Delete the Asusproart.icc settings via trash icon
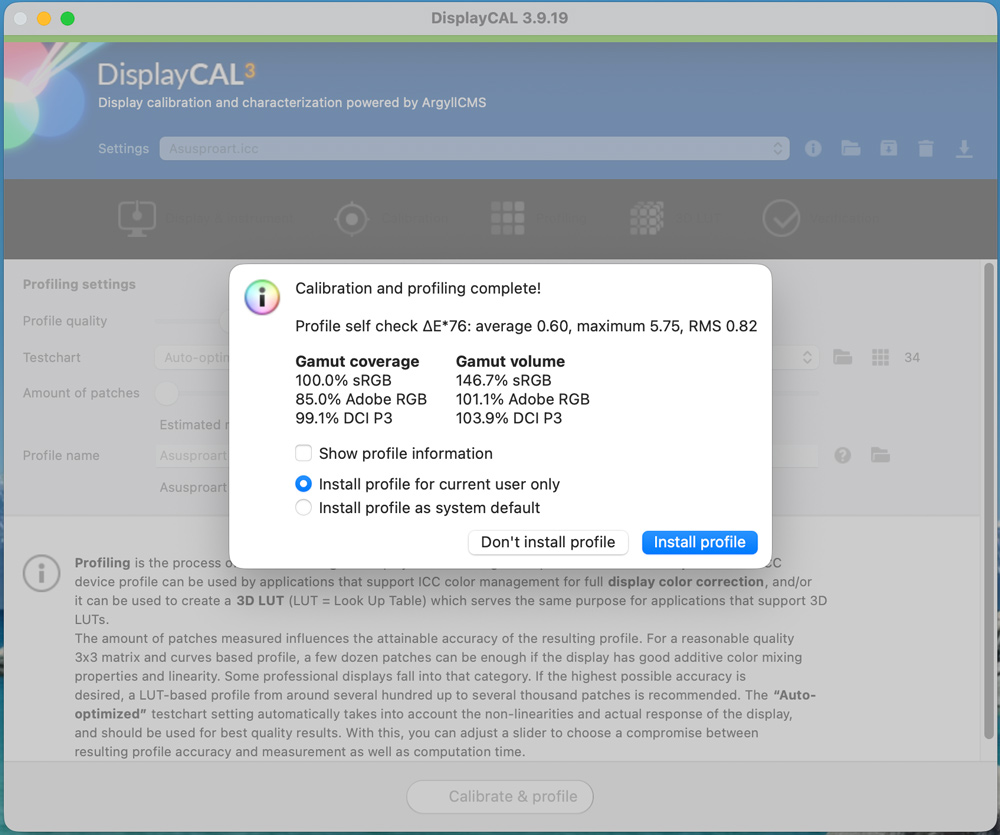 [926, 149]
